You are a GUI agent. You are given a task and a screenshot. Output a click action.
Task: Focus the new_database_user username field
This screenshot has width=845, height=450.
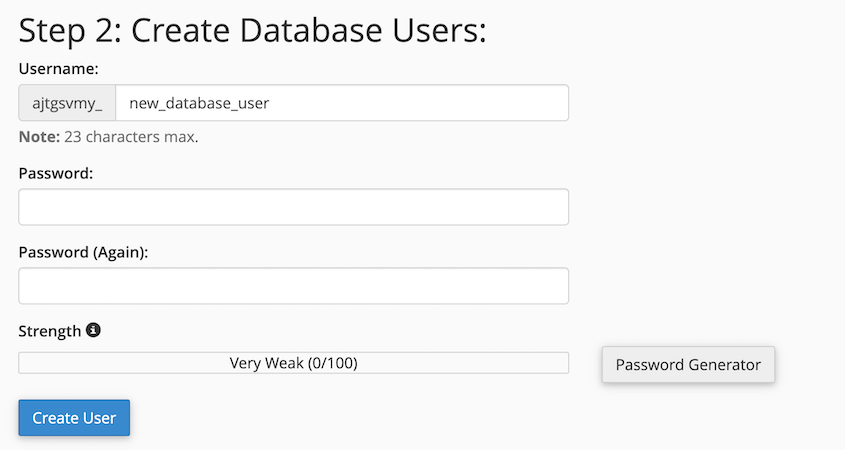point(342,103)
